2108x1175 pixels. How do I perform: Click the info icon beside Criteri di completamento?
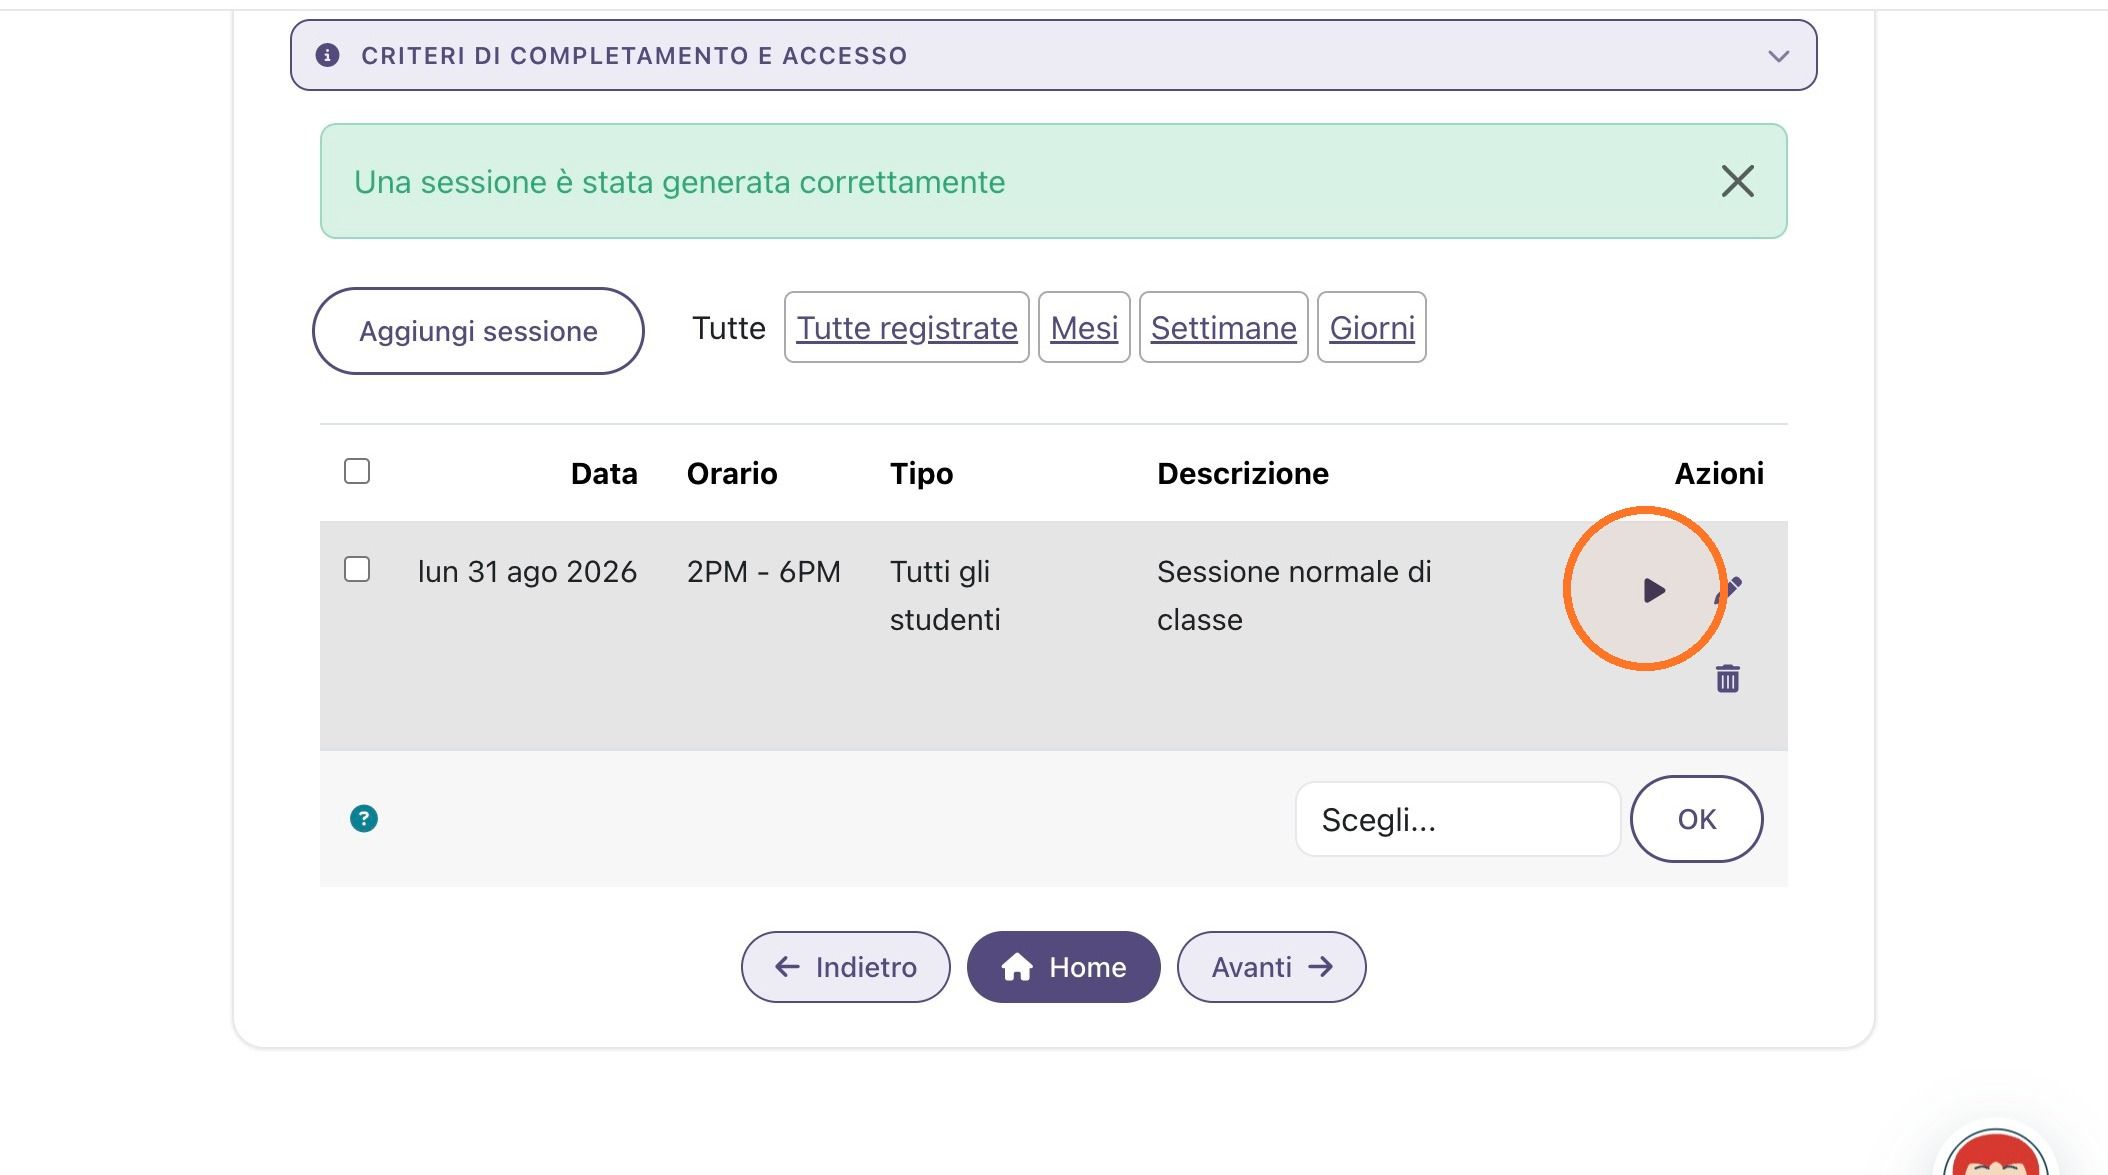tap(327, 55)
